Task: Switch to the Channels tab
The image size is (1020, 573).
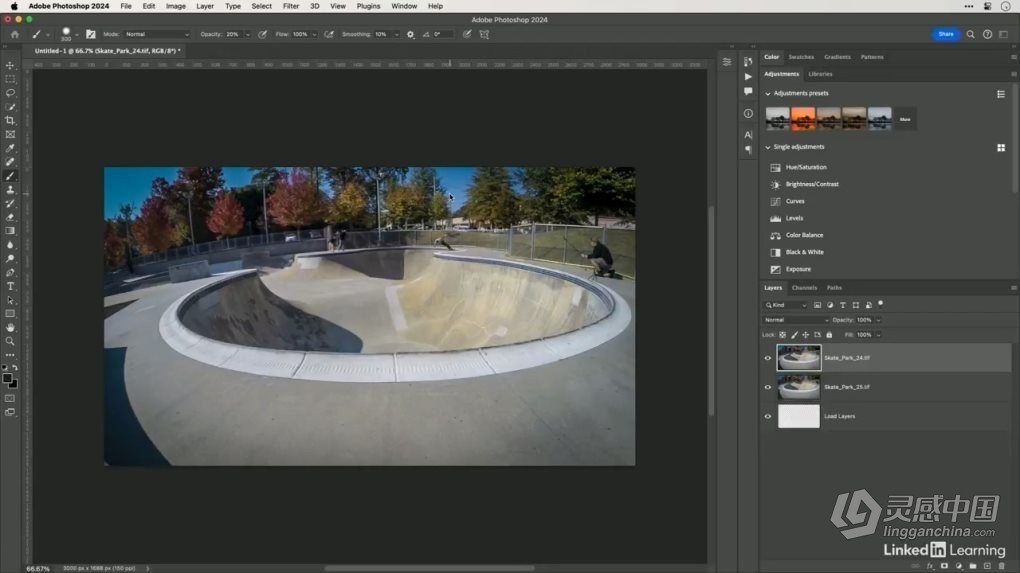Action: pyautogui.click(x=804, y=287)
